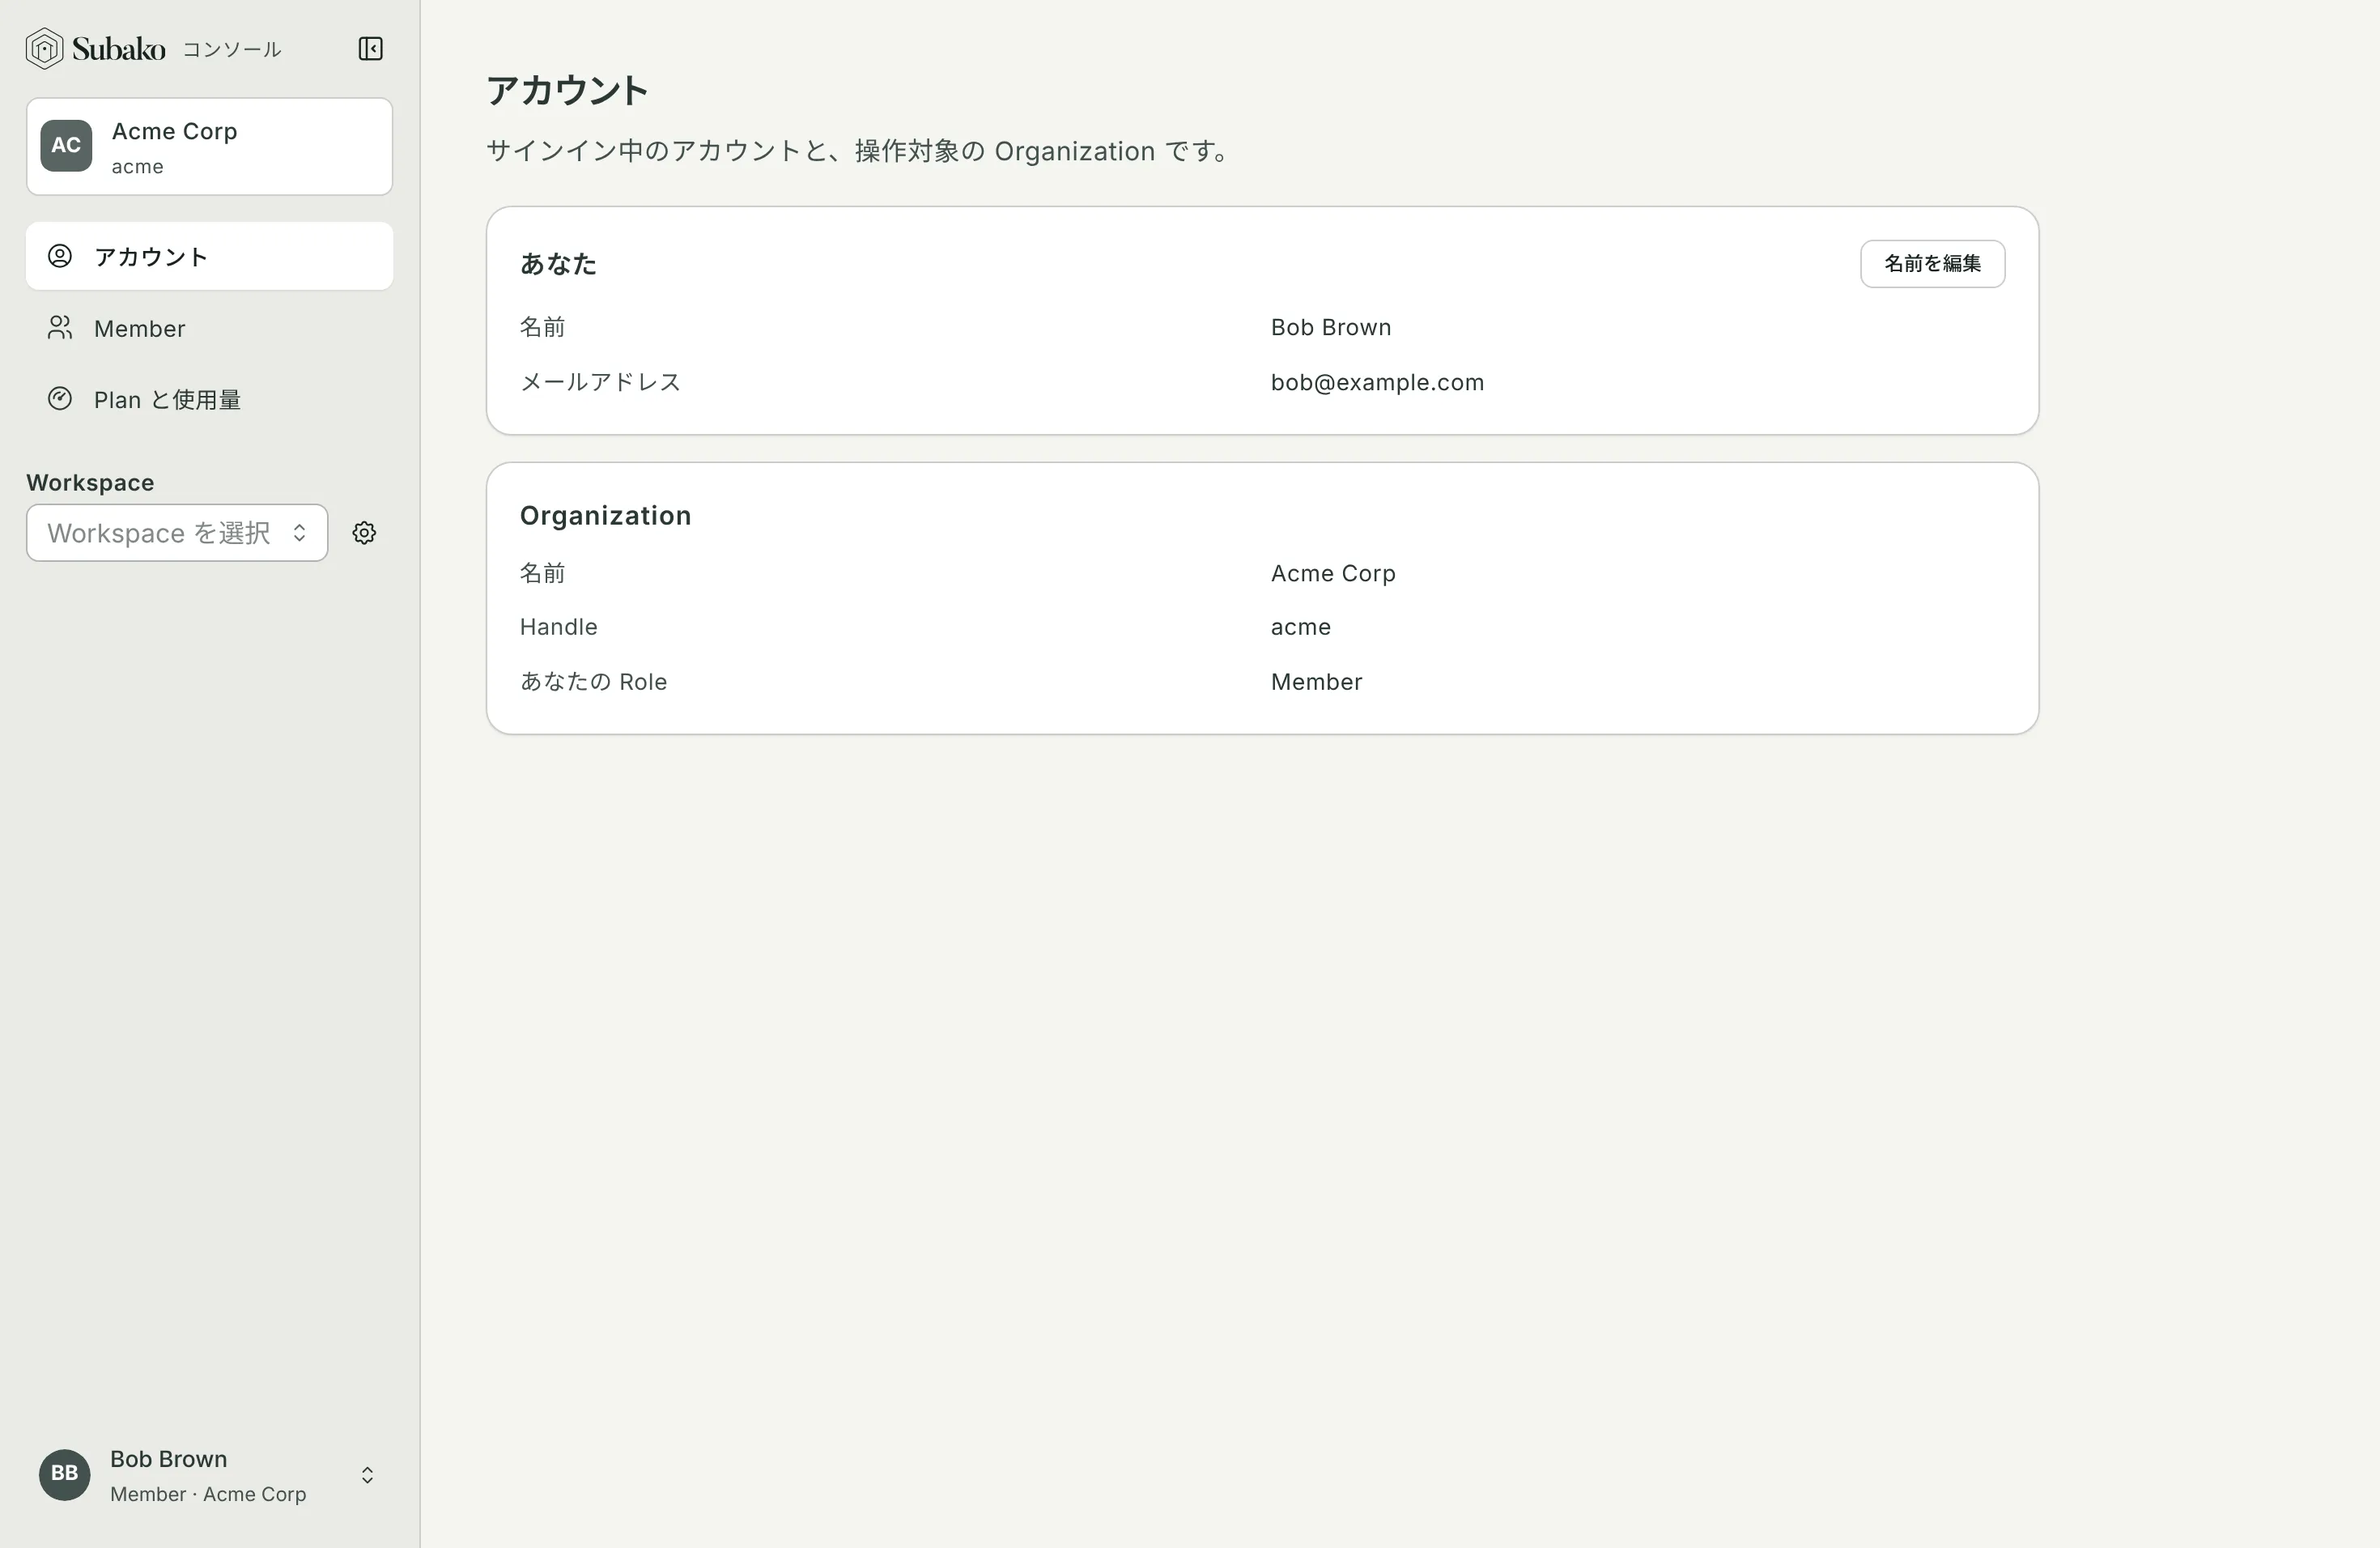Click the メールアドレス label
This screenshot has width=2380, height=1548.
(600, 382)
